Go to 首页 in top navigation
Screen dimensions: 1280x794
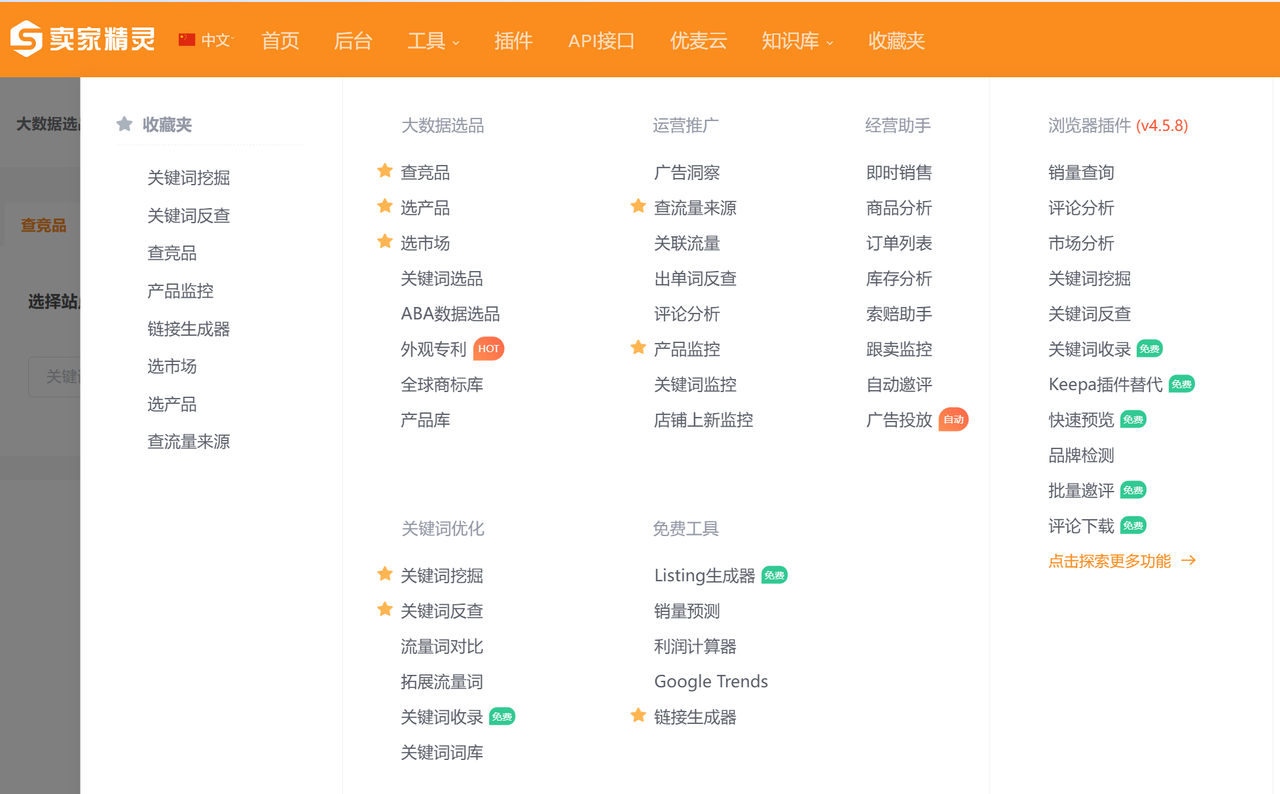(280, 41)
